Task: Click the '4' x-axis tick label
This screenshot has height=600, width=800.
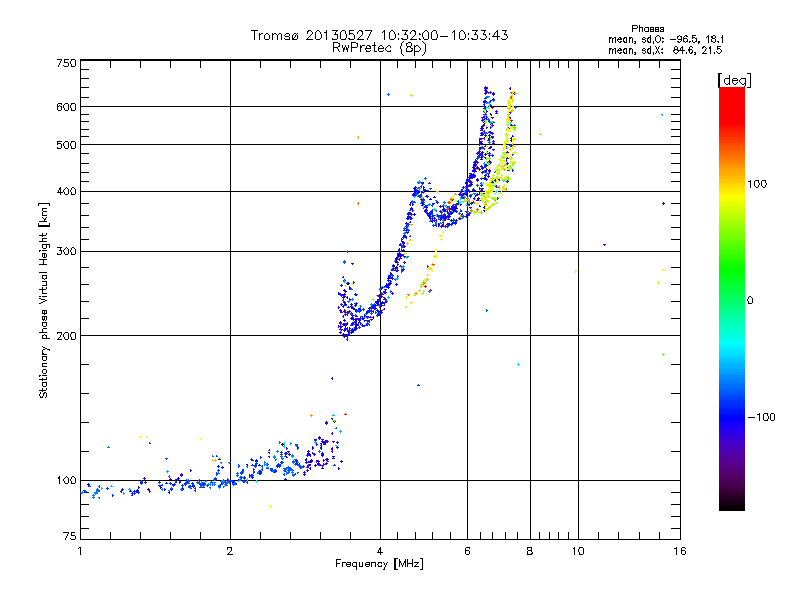Action: tap(380, 551)
